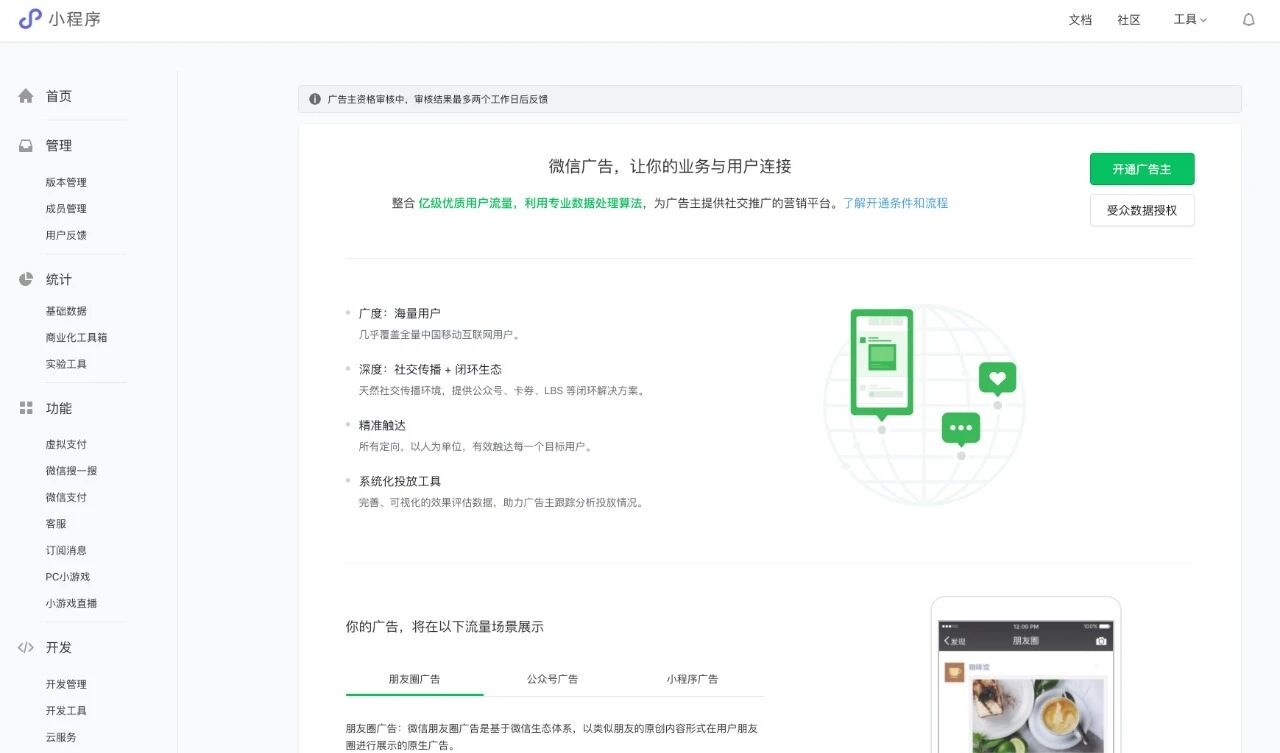Image resolution: width=1280 pixels, height=753 pixels.
Task: Open 微信搜一搜 in the sidebar
Action: (71, 470)
